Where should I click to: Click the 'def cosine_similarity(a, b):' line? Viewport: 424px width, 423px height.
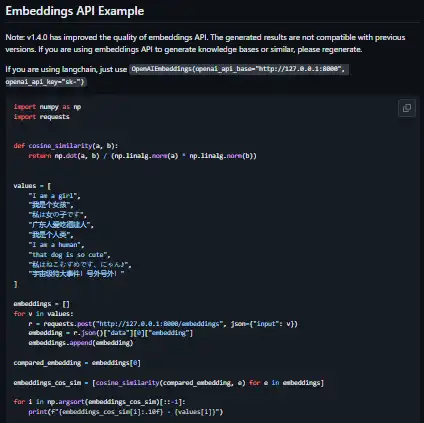point(66,146)
